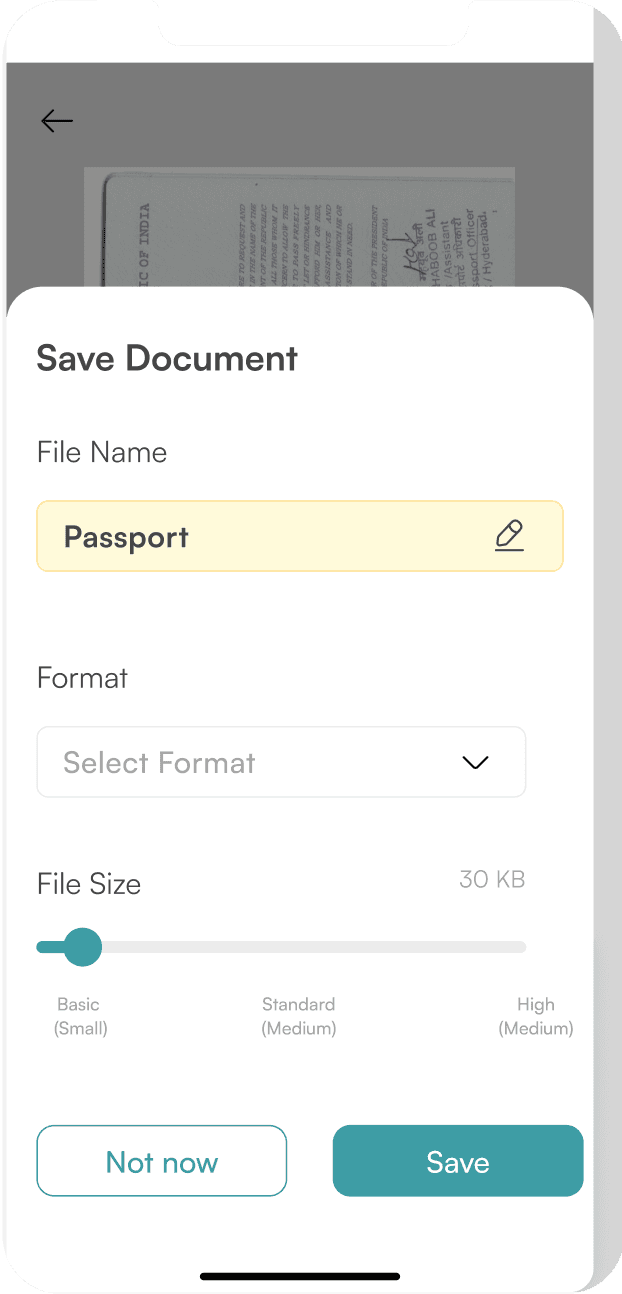This screenshot has height=1294, width=622.
Task: Click the unfilled grey slider track
Action: [x=313, y=947]
